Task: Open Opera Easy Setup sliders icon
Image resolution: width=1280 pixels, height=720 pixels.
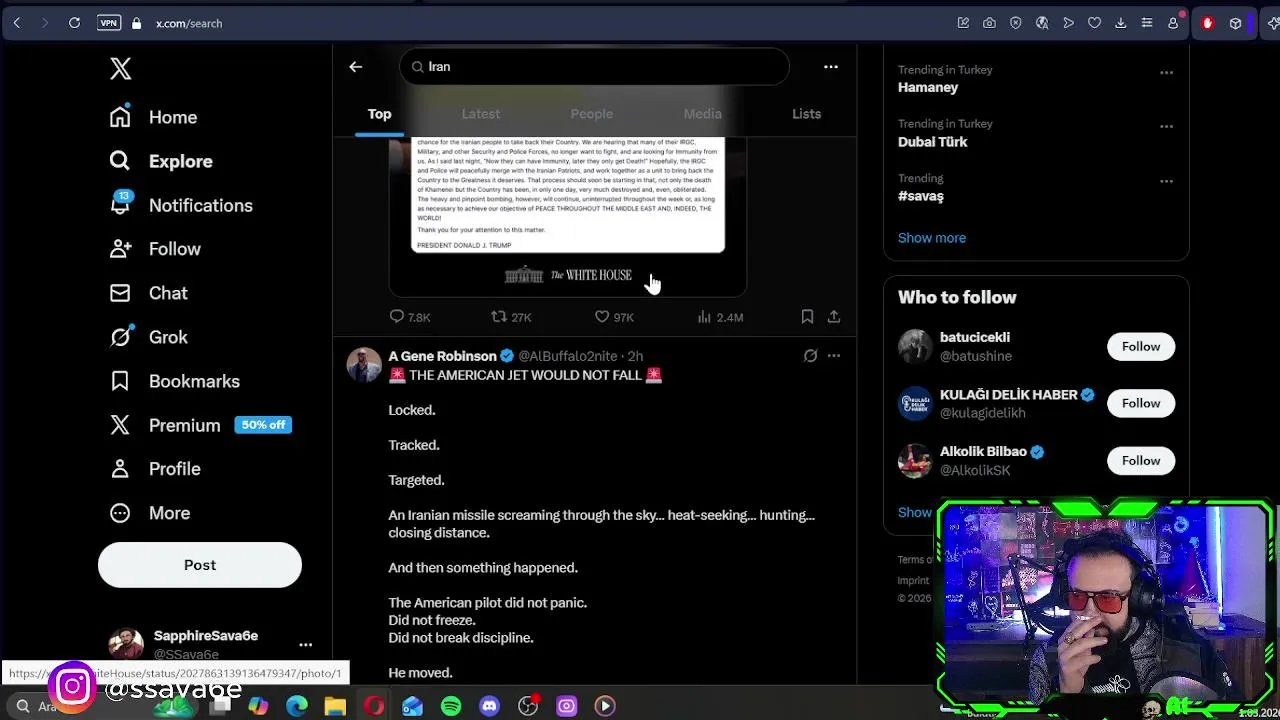Action: pos(1147,23)
